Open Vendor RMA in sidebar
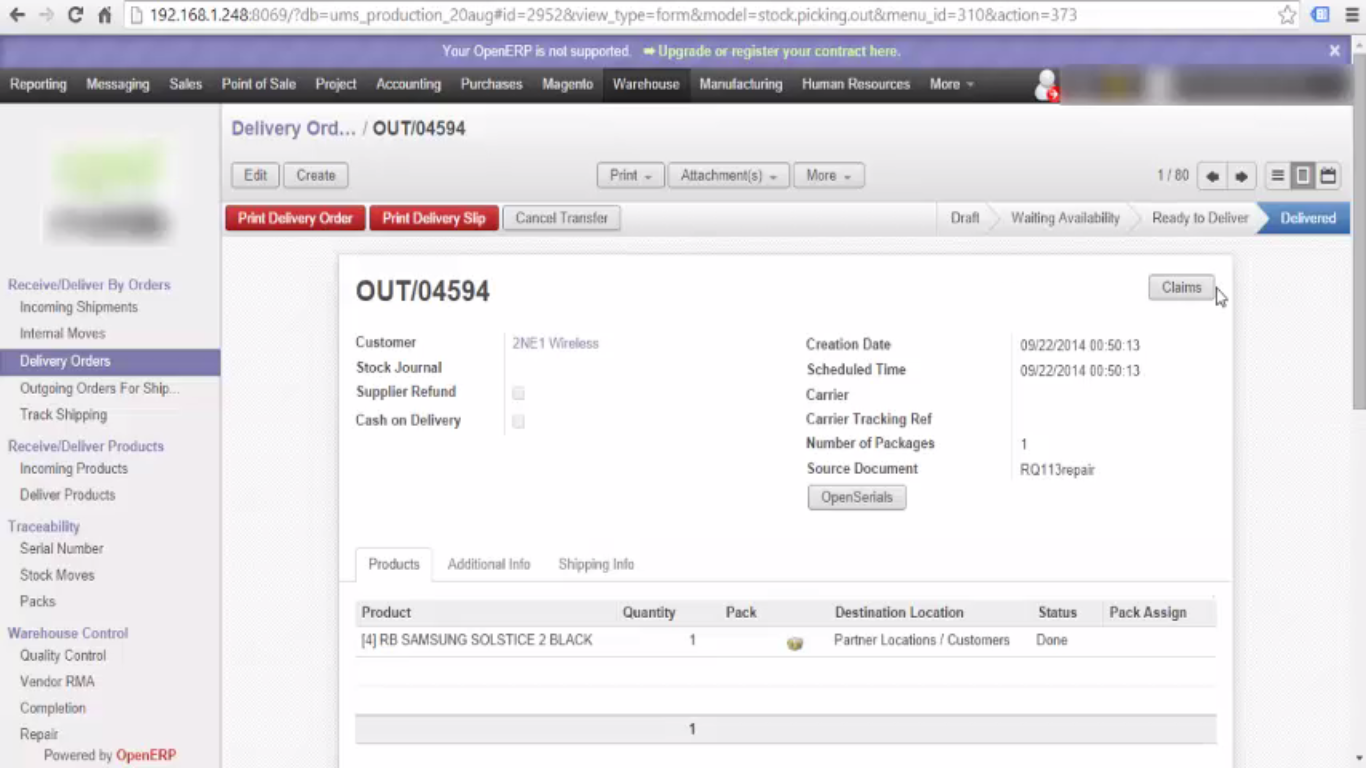 coord(57,681)
